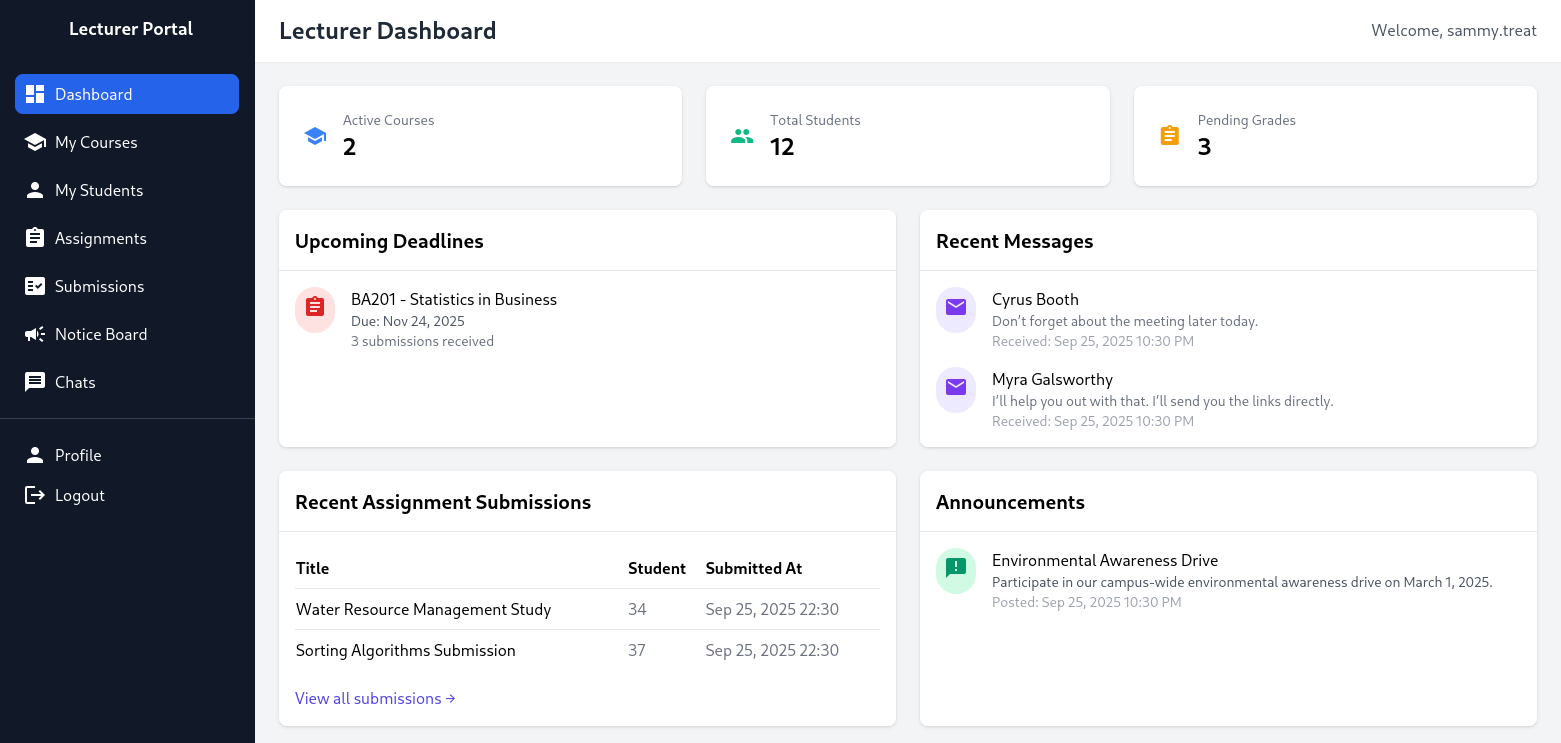
Task: Click the logout arrow icon in sidebar
Action: (x=35, y=495)
